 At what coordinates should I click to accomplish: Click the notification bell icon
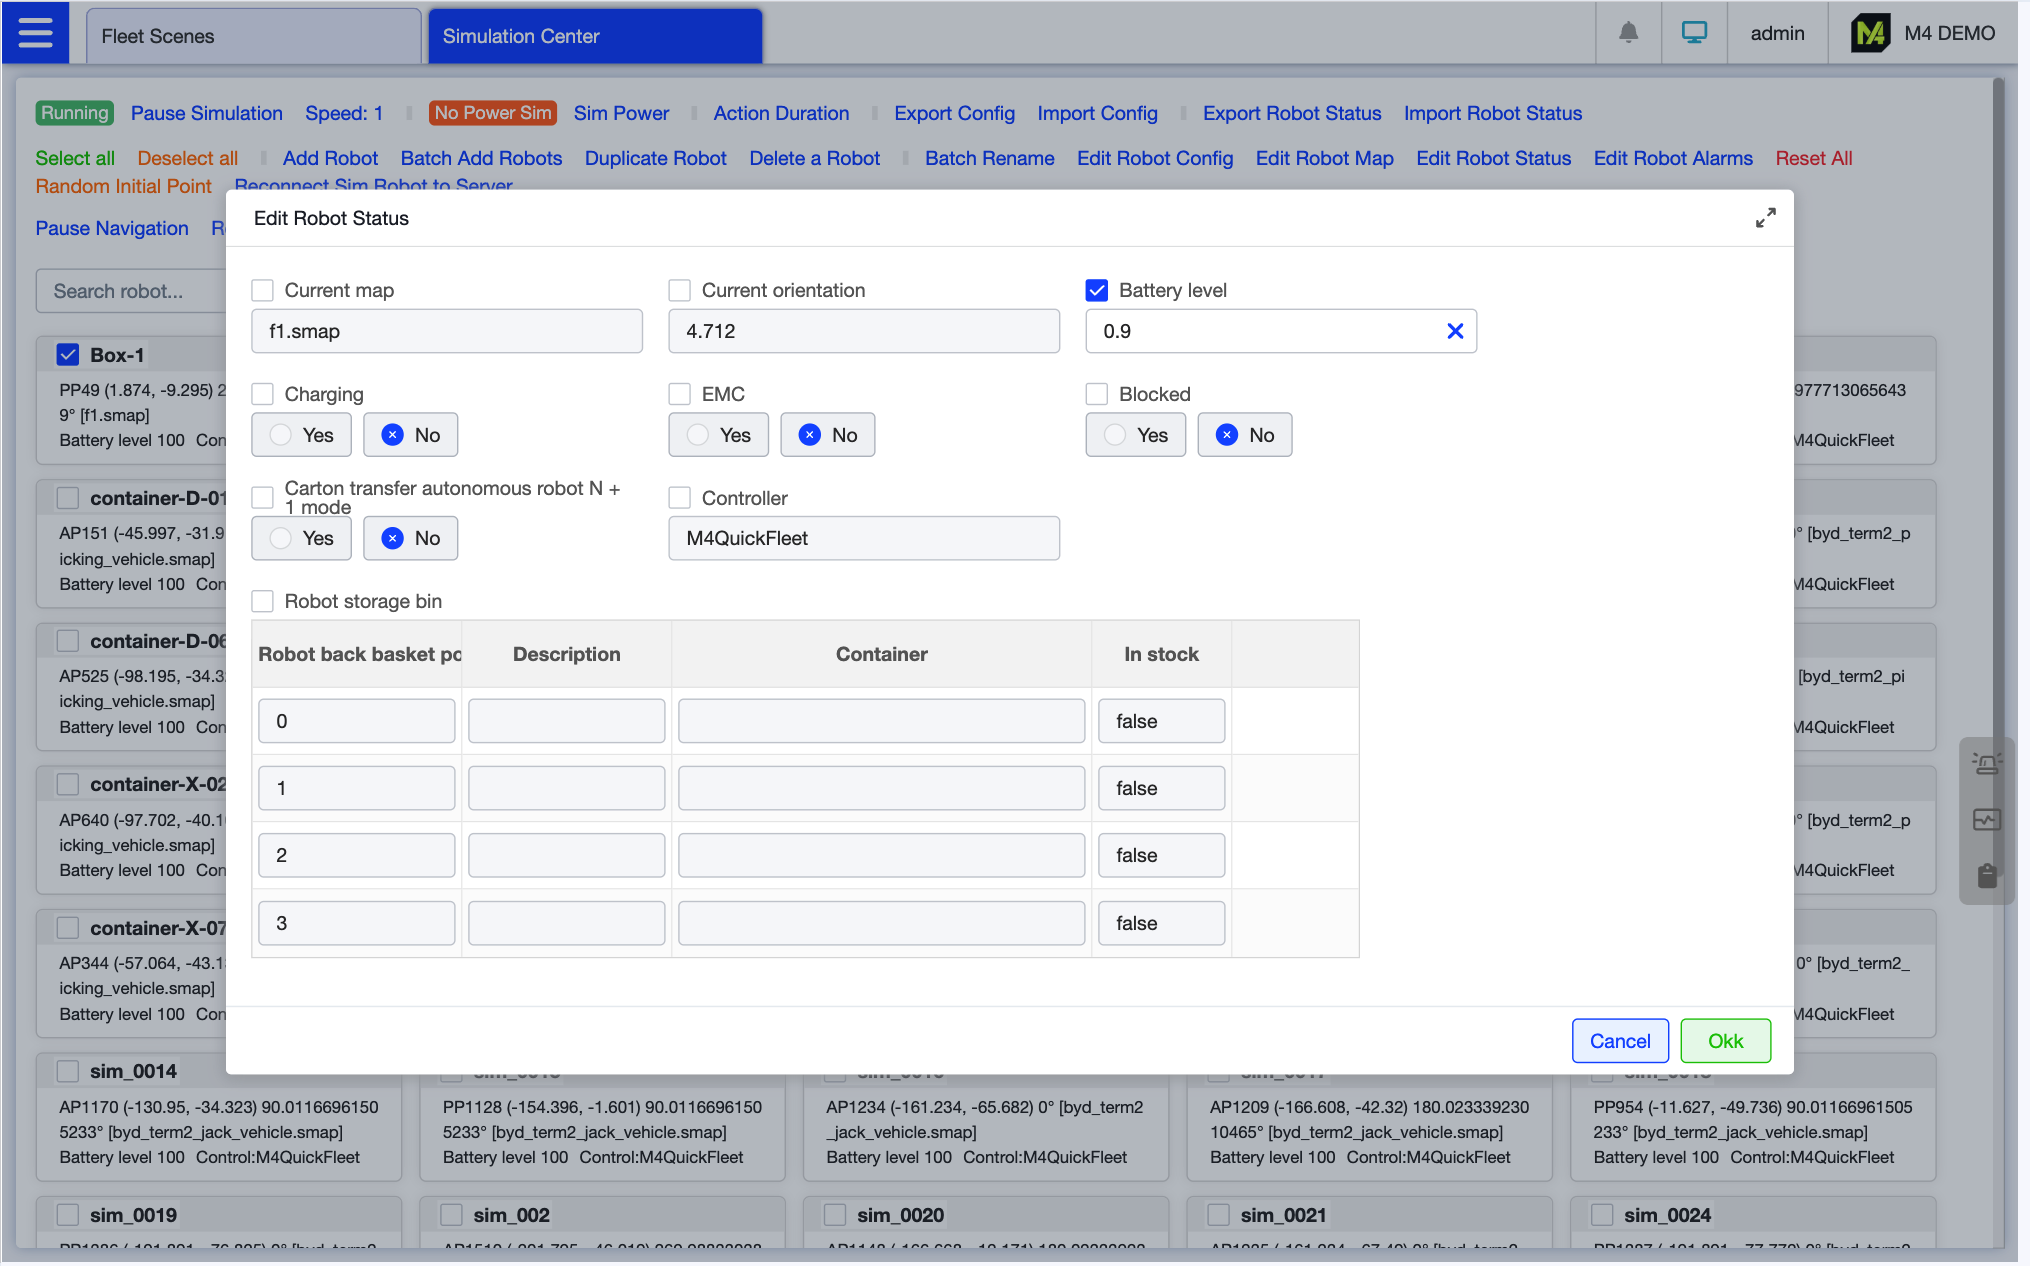pyautogui.click(x=1628, y=33)
